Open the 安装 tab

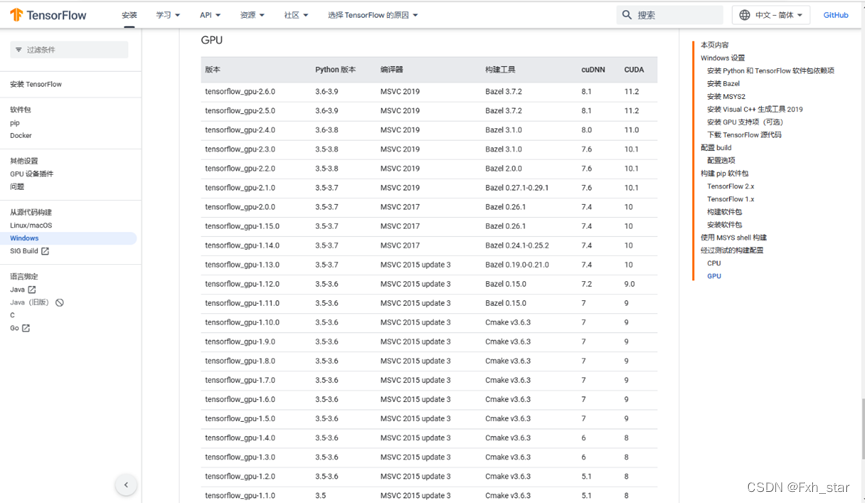(129, 15)
